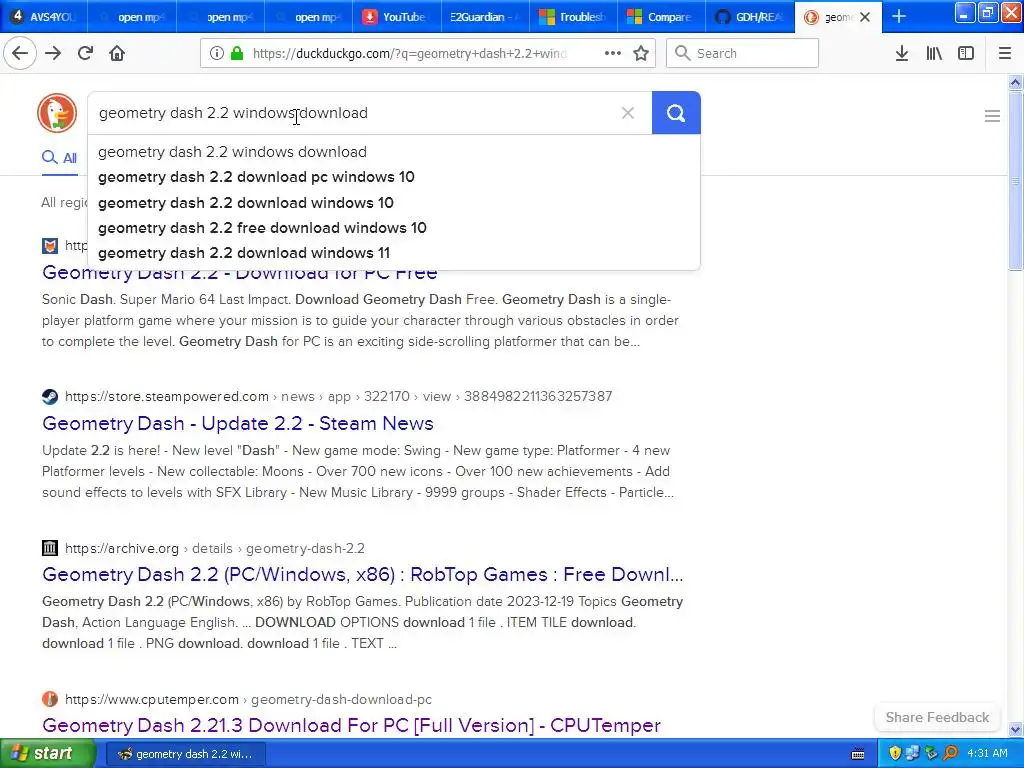Viewport: 1024px width, 768px height.
Task: Switch to the E2Guardian tab
Action: pyautogui.click(x=485, y=17)
